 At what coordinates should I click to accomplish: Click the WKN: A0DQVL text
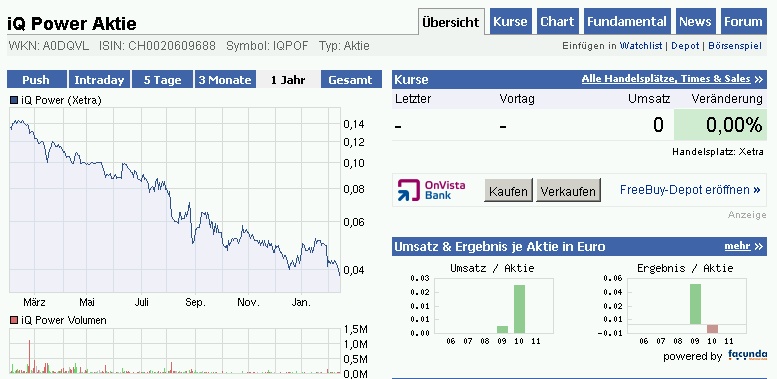(x=49, y=47)
